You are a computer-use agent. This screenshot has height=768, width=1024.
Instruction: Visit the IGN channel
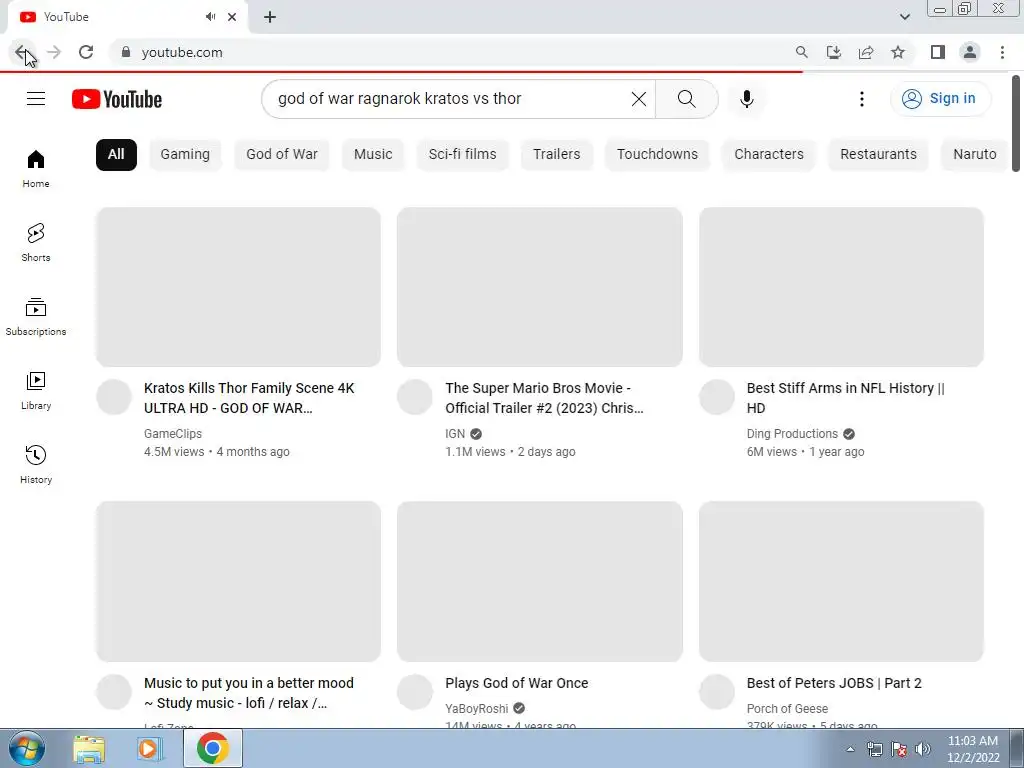pos(455,434)
